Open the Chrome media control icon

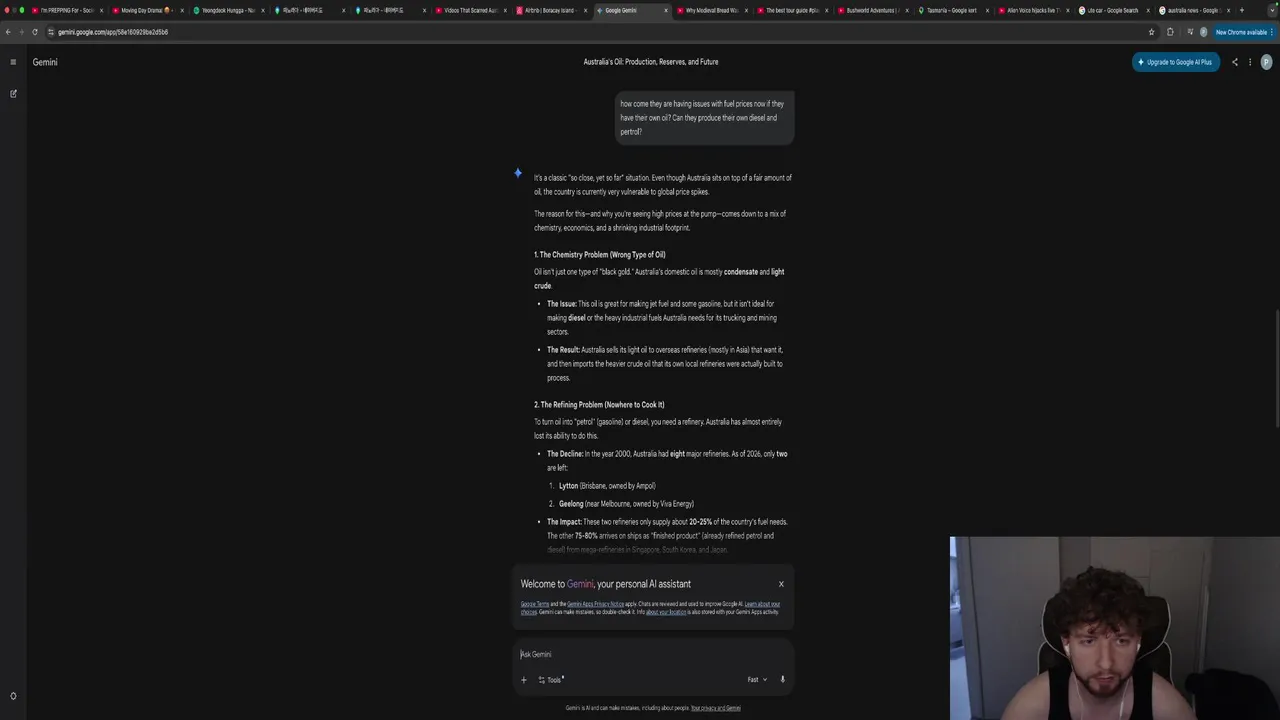pyautogui.click(x=1189, y=32)
